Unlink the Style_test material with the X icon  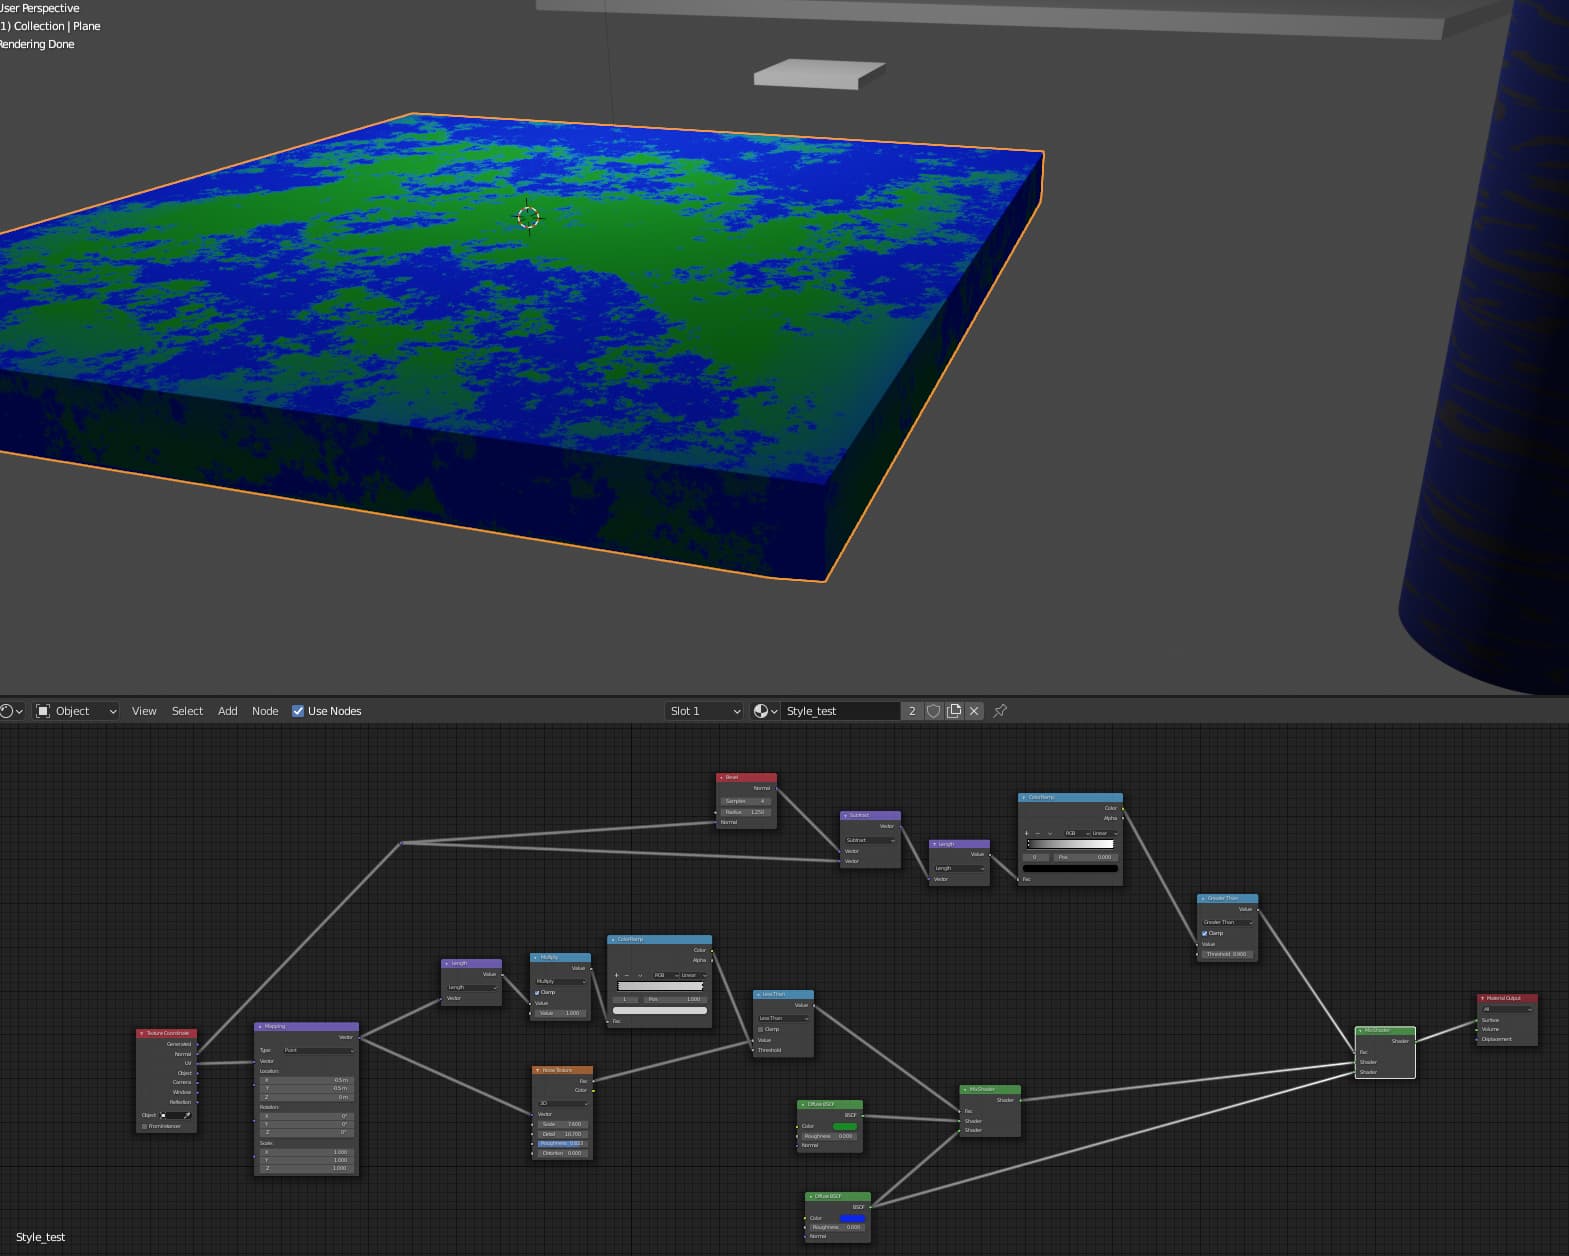coord(974,711)
